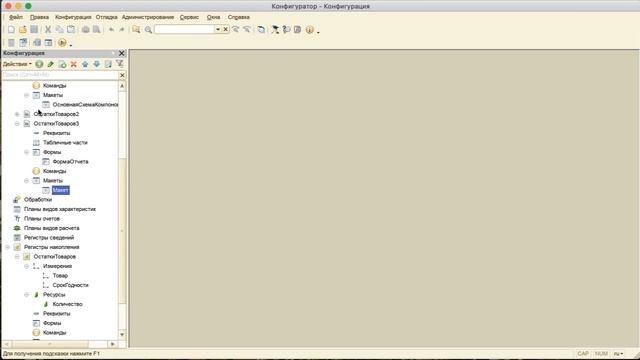Click the global search binoculars icon

point(136,29)
